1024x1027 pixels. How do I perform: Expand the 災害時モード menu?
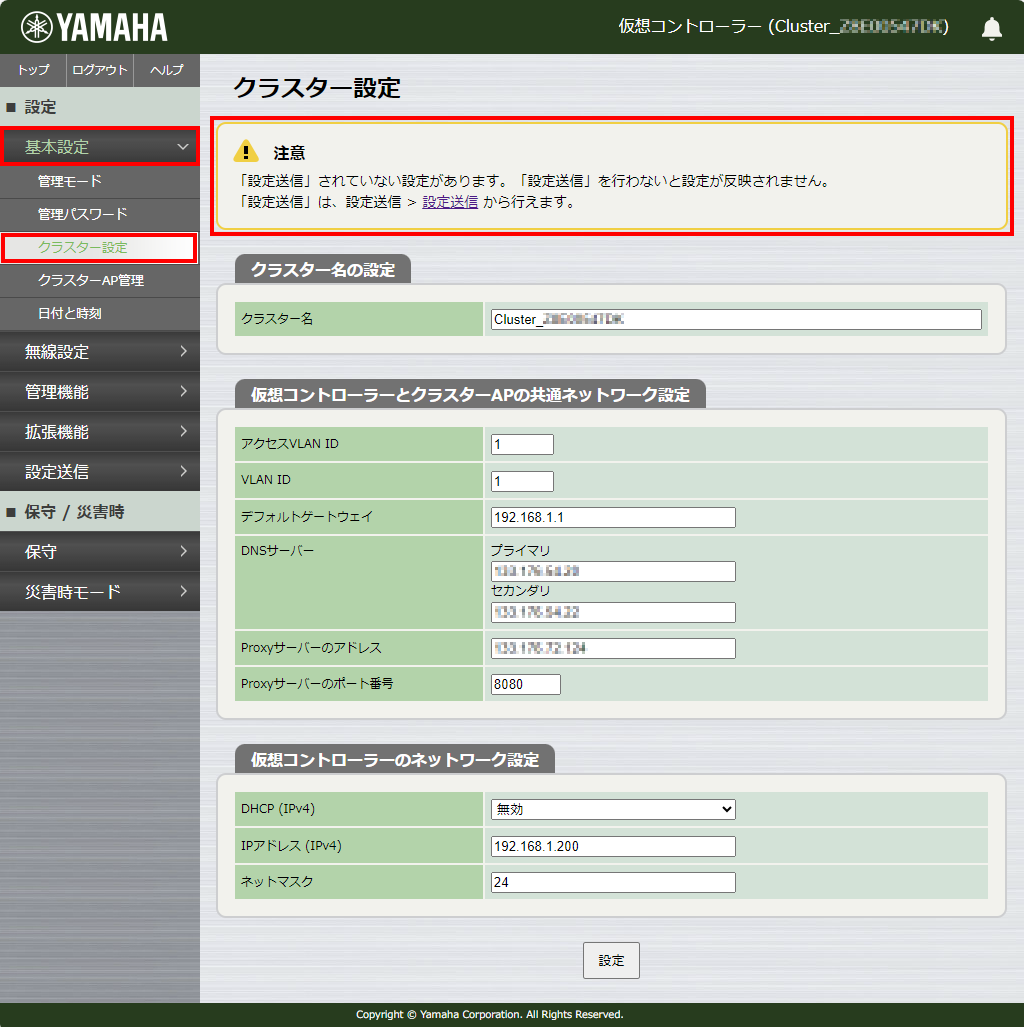pyautogui.click(x=99, y=592)
